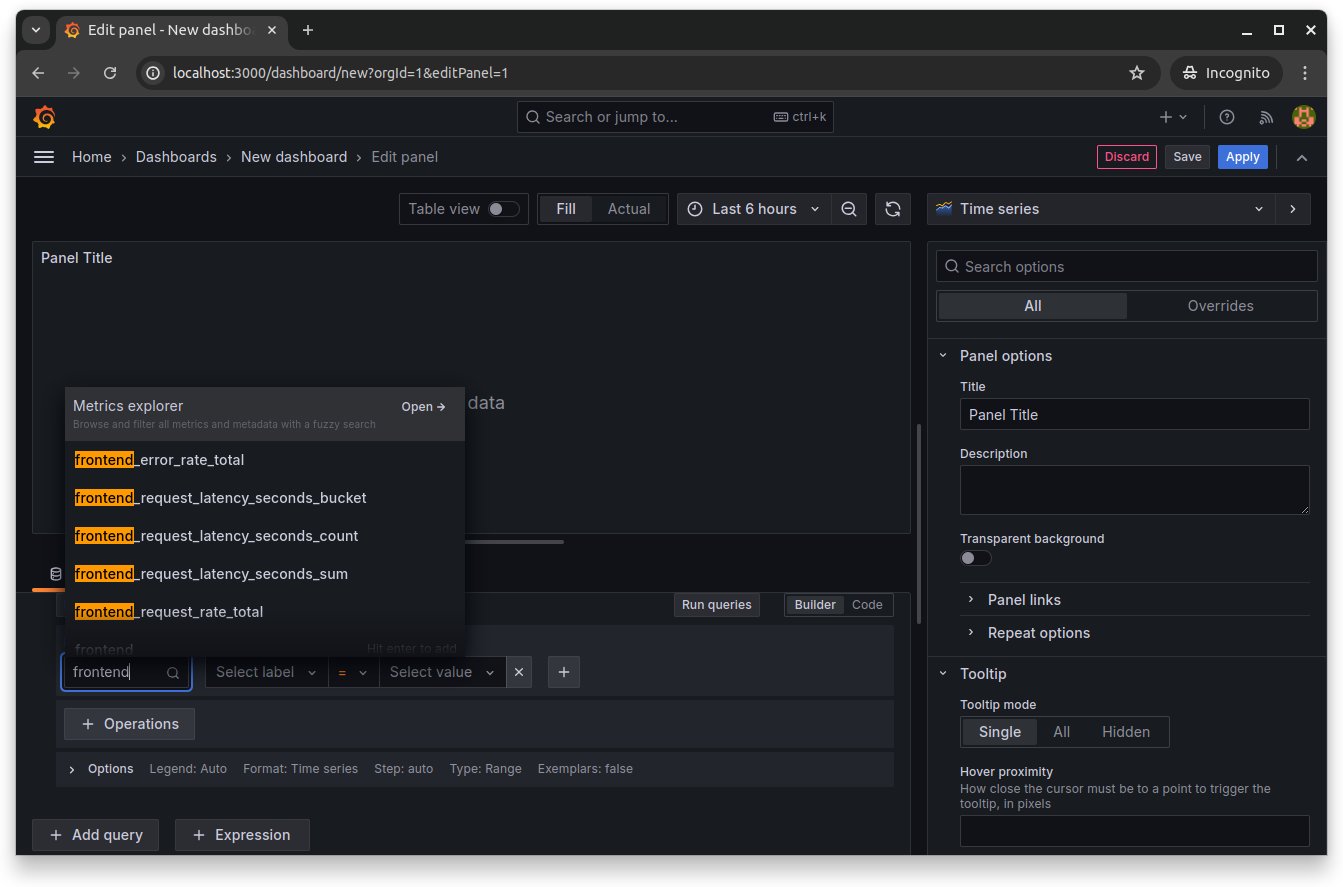The image size is (1343, 887).
Task: Collapse the Tooltip section
Action: click(x=983, y=674)
